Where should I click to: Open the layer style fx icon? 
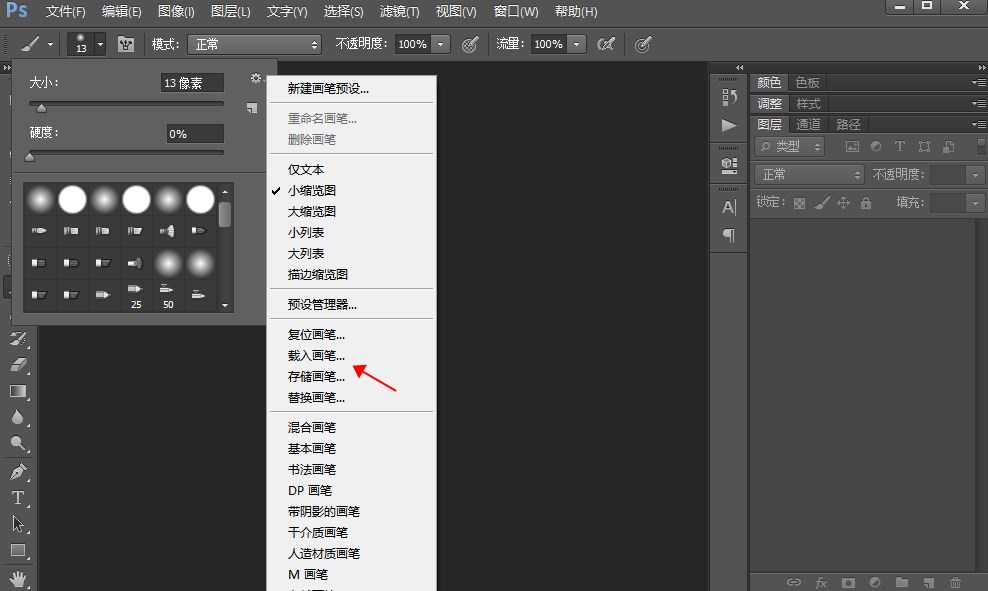[x=821, y=582]
